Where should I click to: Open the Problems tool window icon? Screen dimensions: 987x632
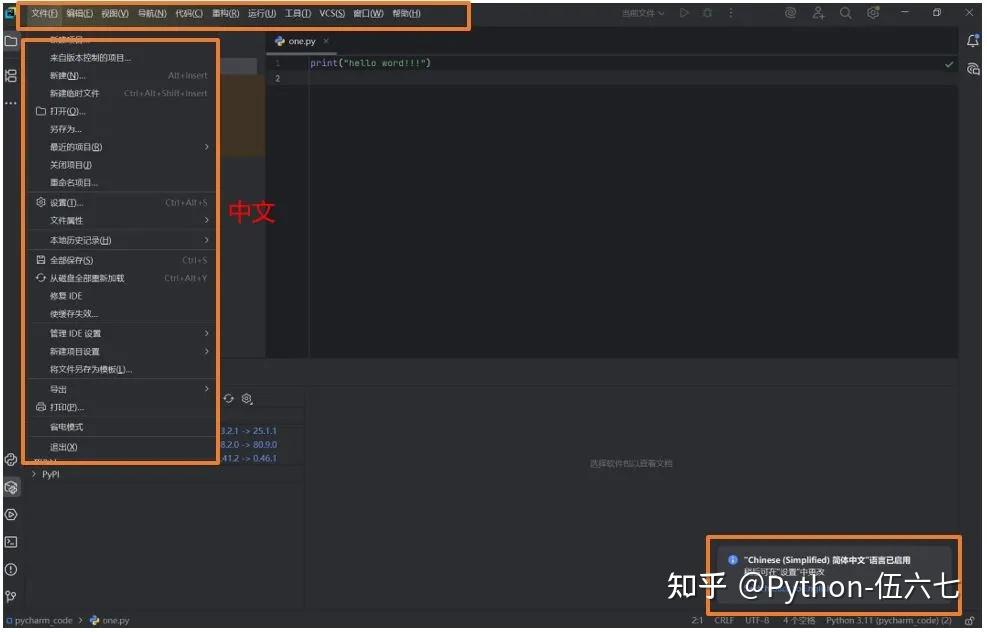point(11,569)
